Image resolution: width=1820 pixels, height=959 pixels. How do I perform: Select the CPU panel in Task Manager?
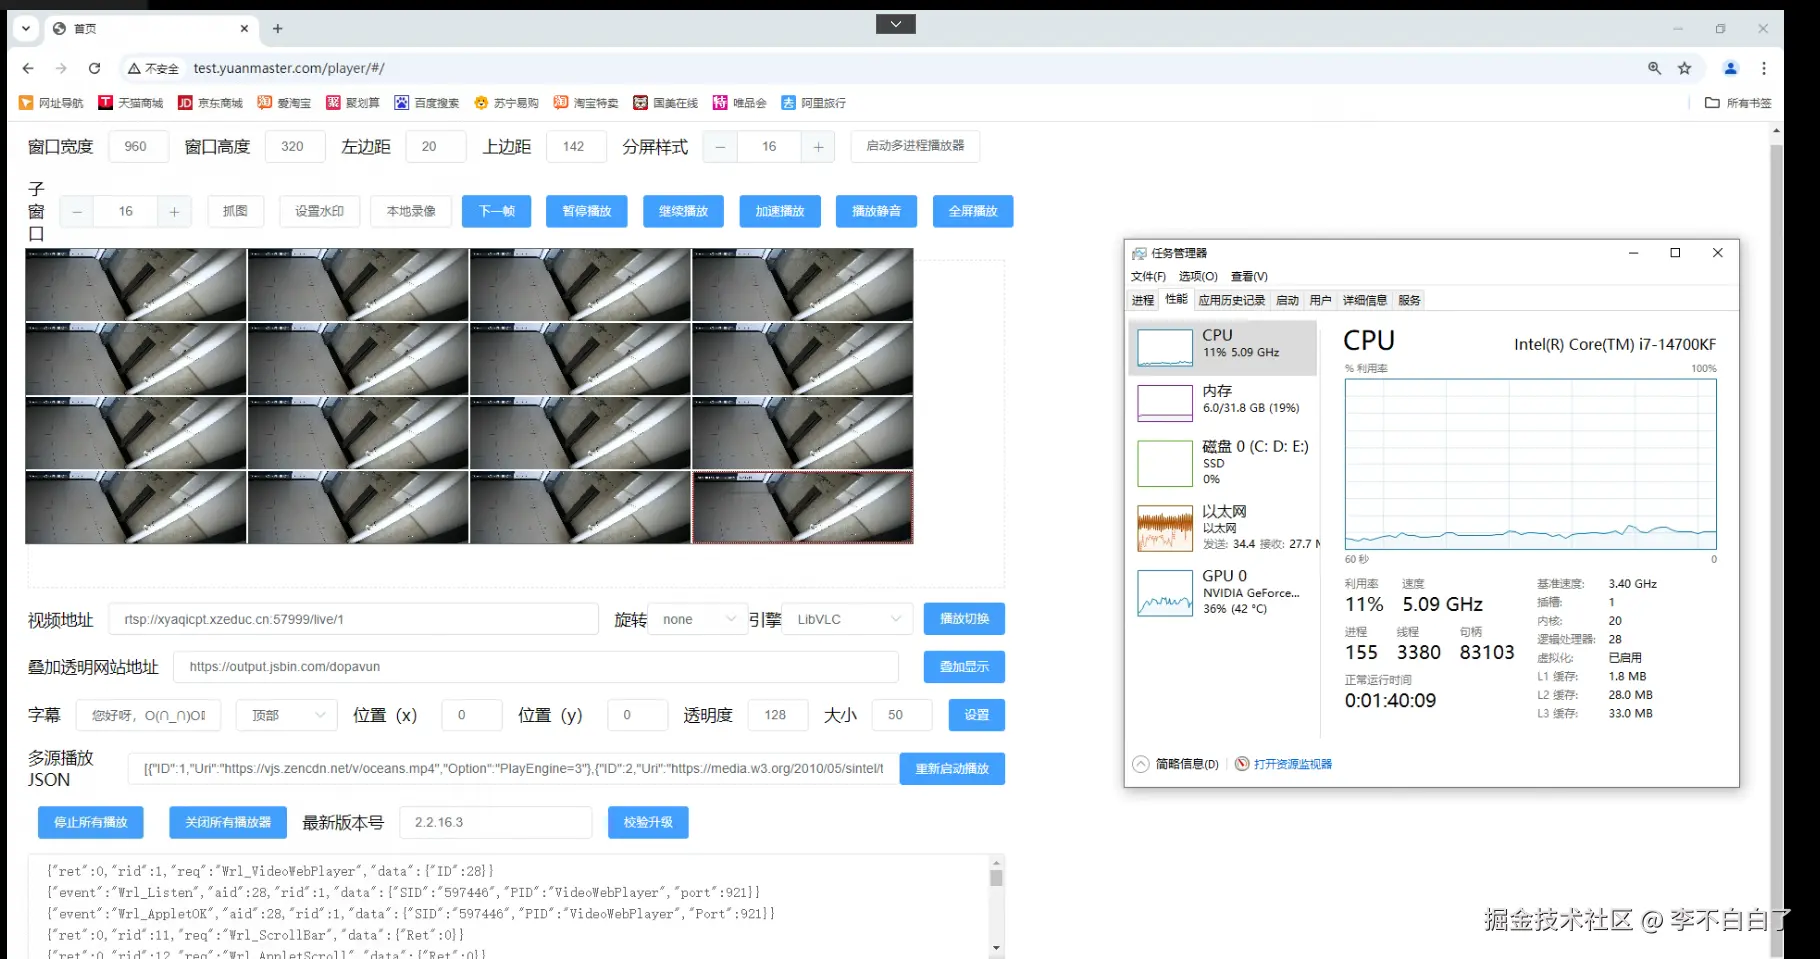(x=1222, y=347)
